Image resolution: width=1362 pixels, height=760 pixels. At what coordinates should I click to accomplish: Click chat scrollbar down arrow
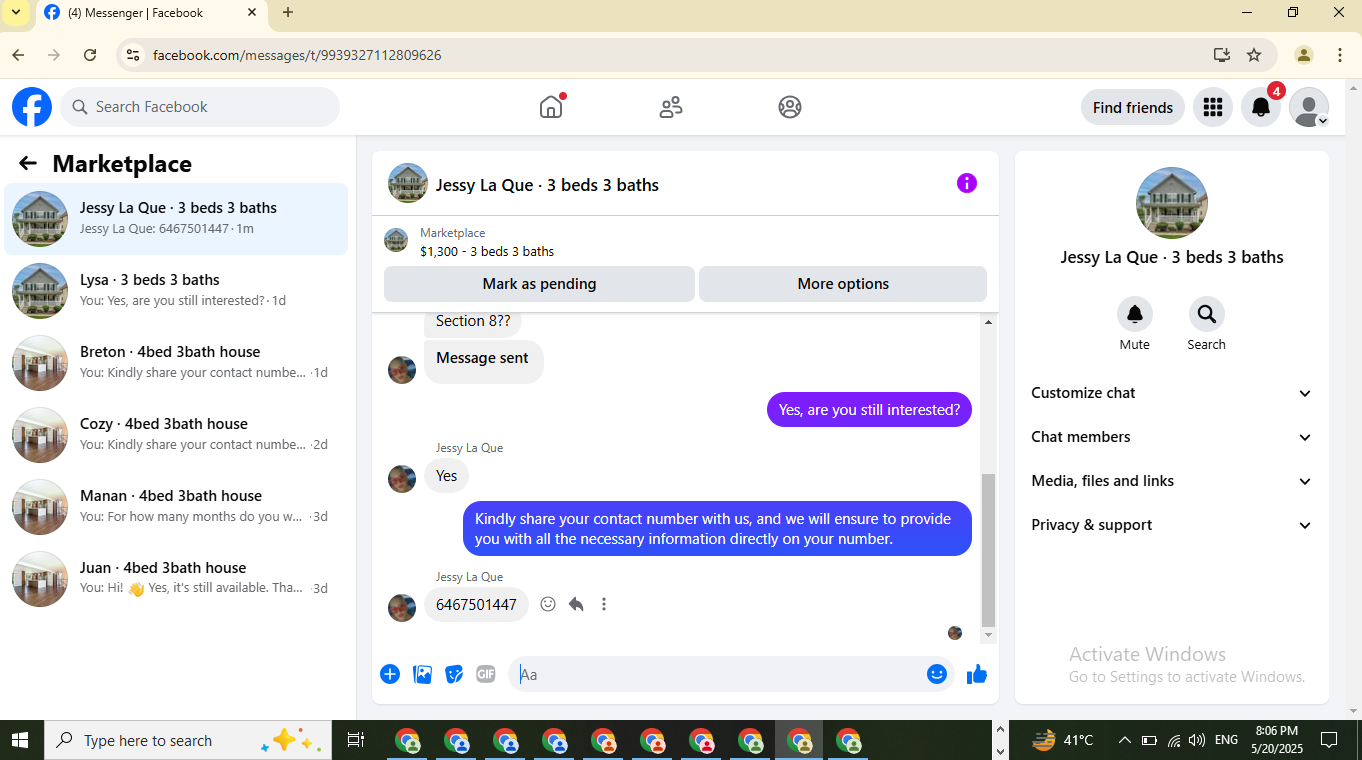989,635
